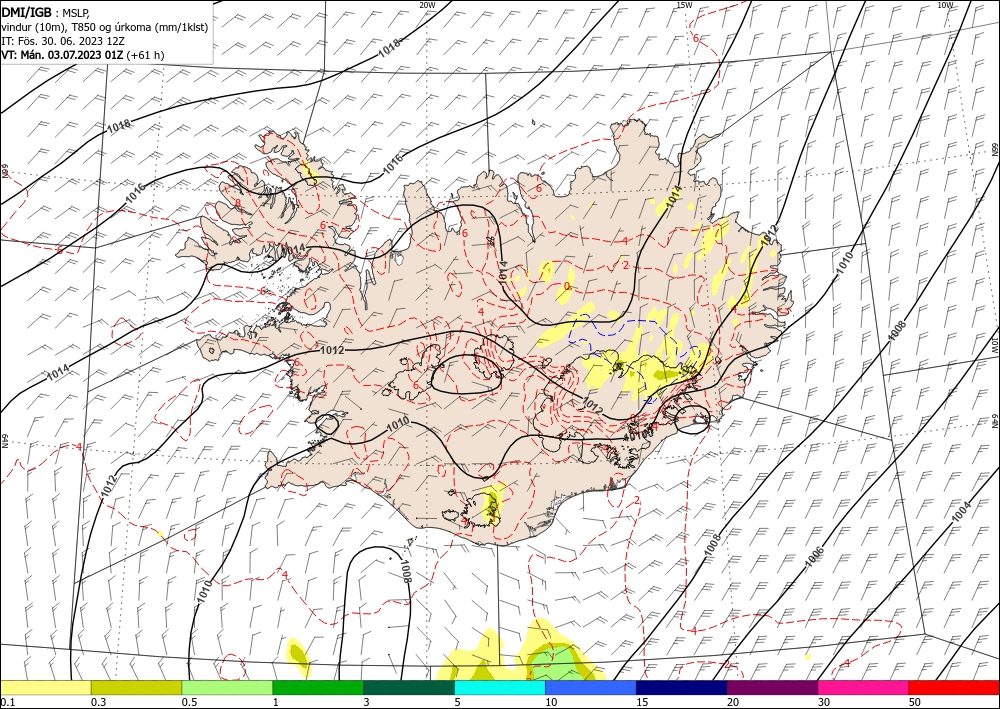This screenshot has width=1000, height=709.
Task: Click legend value label '0.3'
Action: 98,702
